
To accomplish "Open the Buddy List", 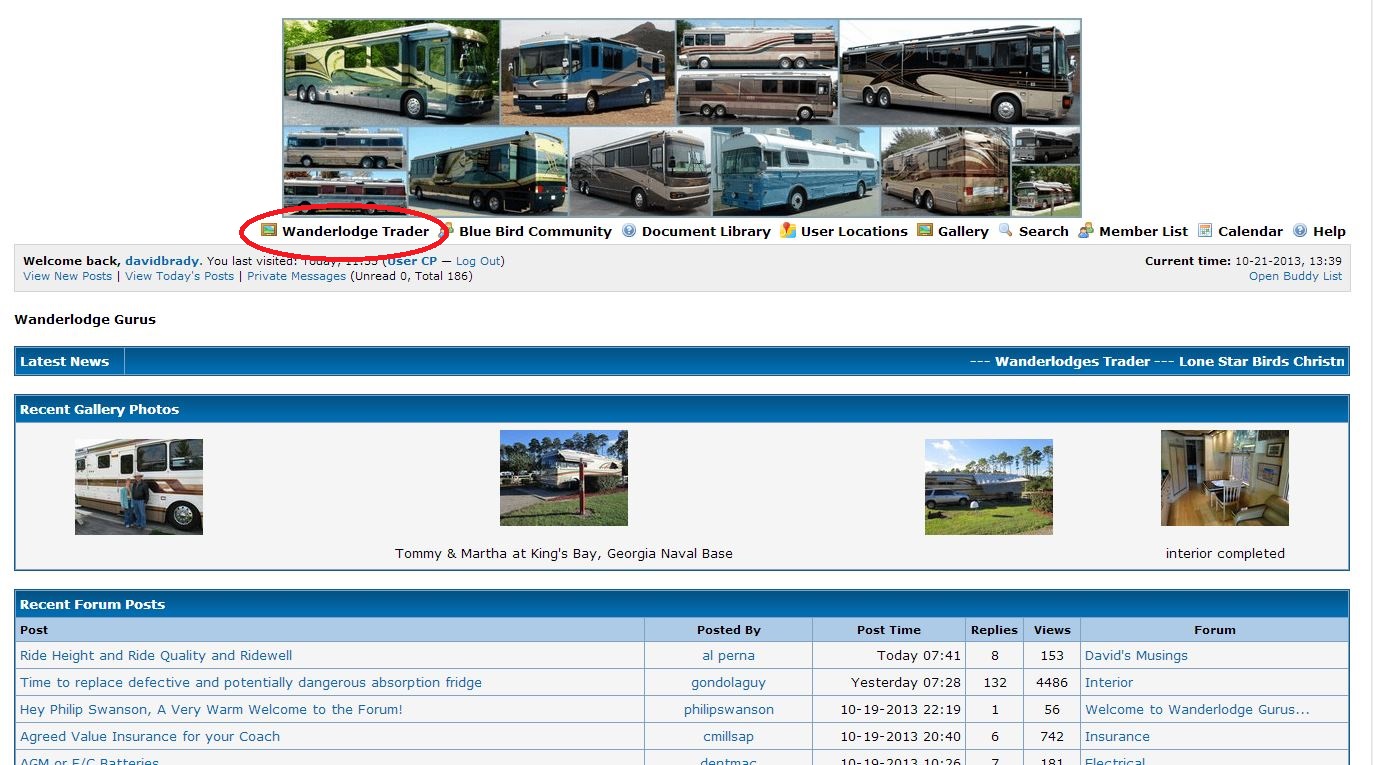I will 1295,276.
